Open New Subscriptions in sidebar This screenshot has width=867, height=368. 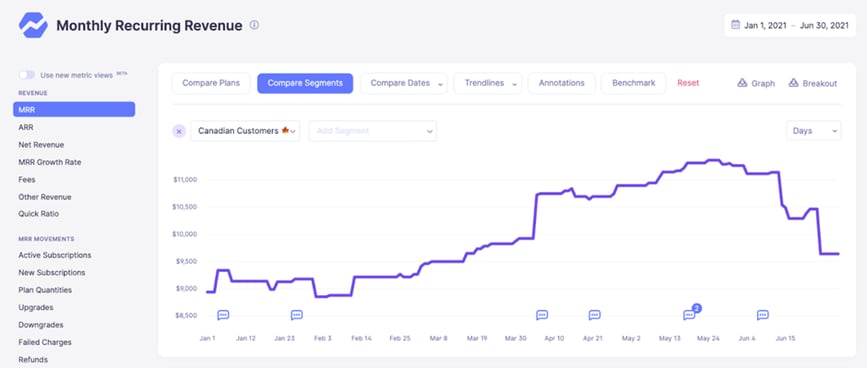pos(52,273)
